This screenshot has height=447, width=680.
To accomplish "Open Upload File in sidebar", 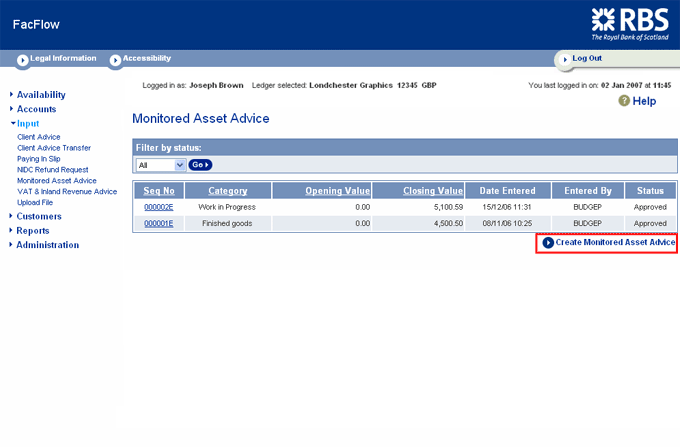I will (x=36, y=202).
